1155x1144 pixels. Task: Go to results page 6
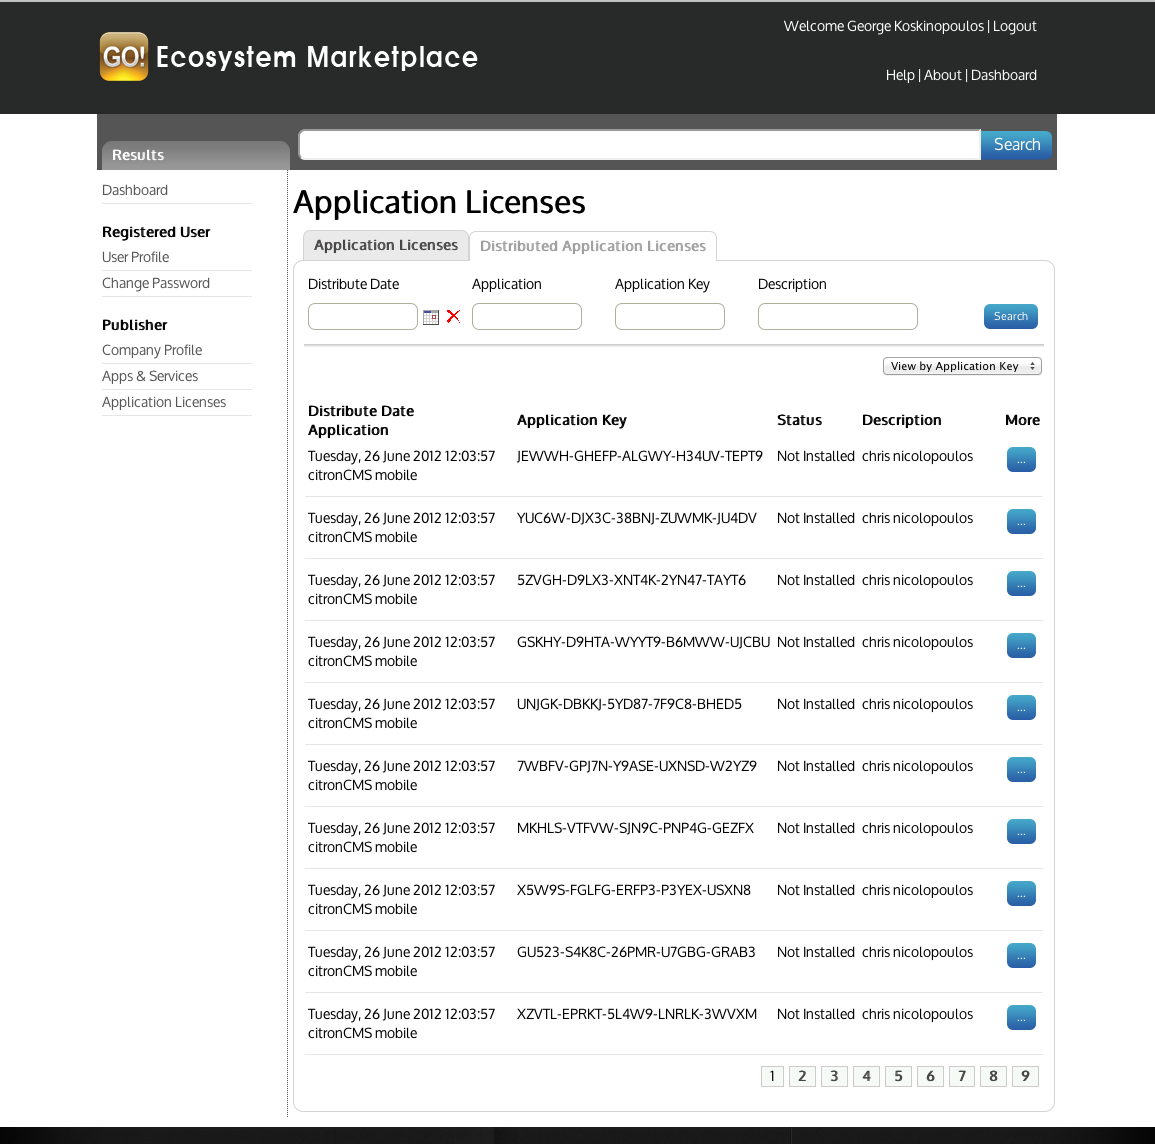coord(930,1076)
